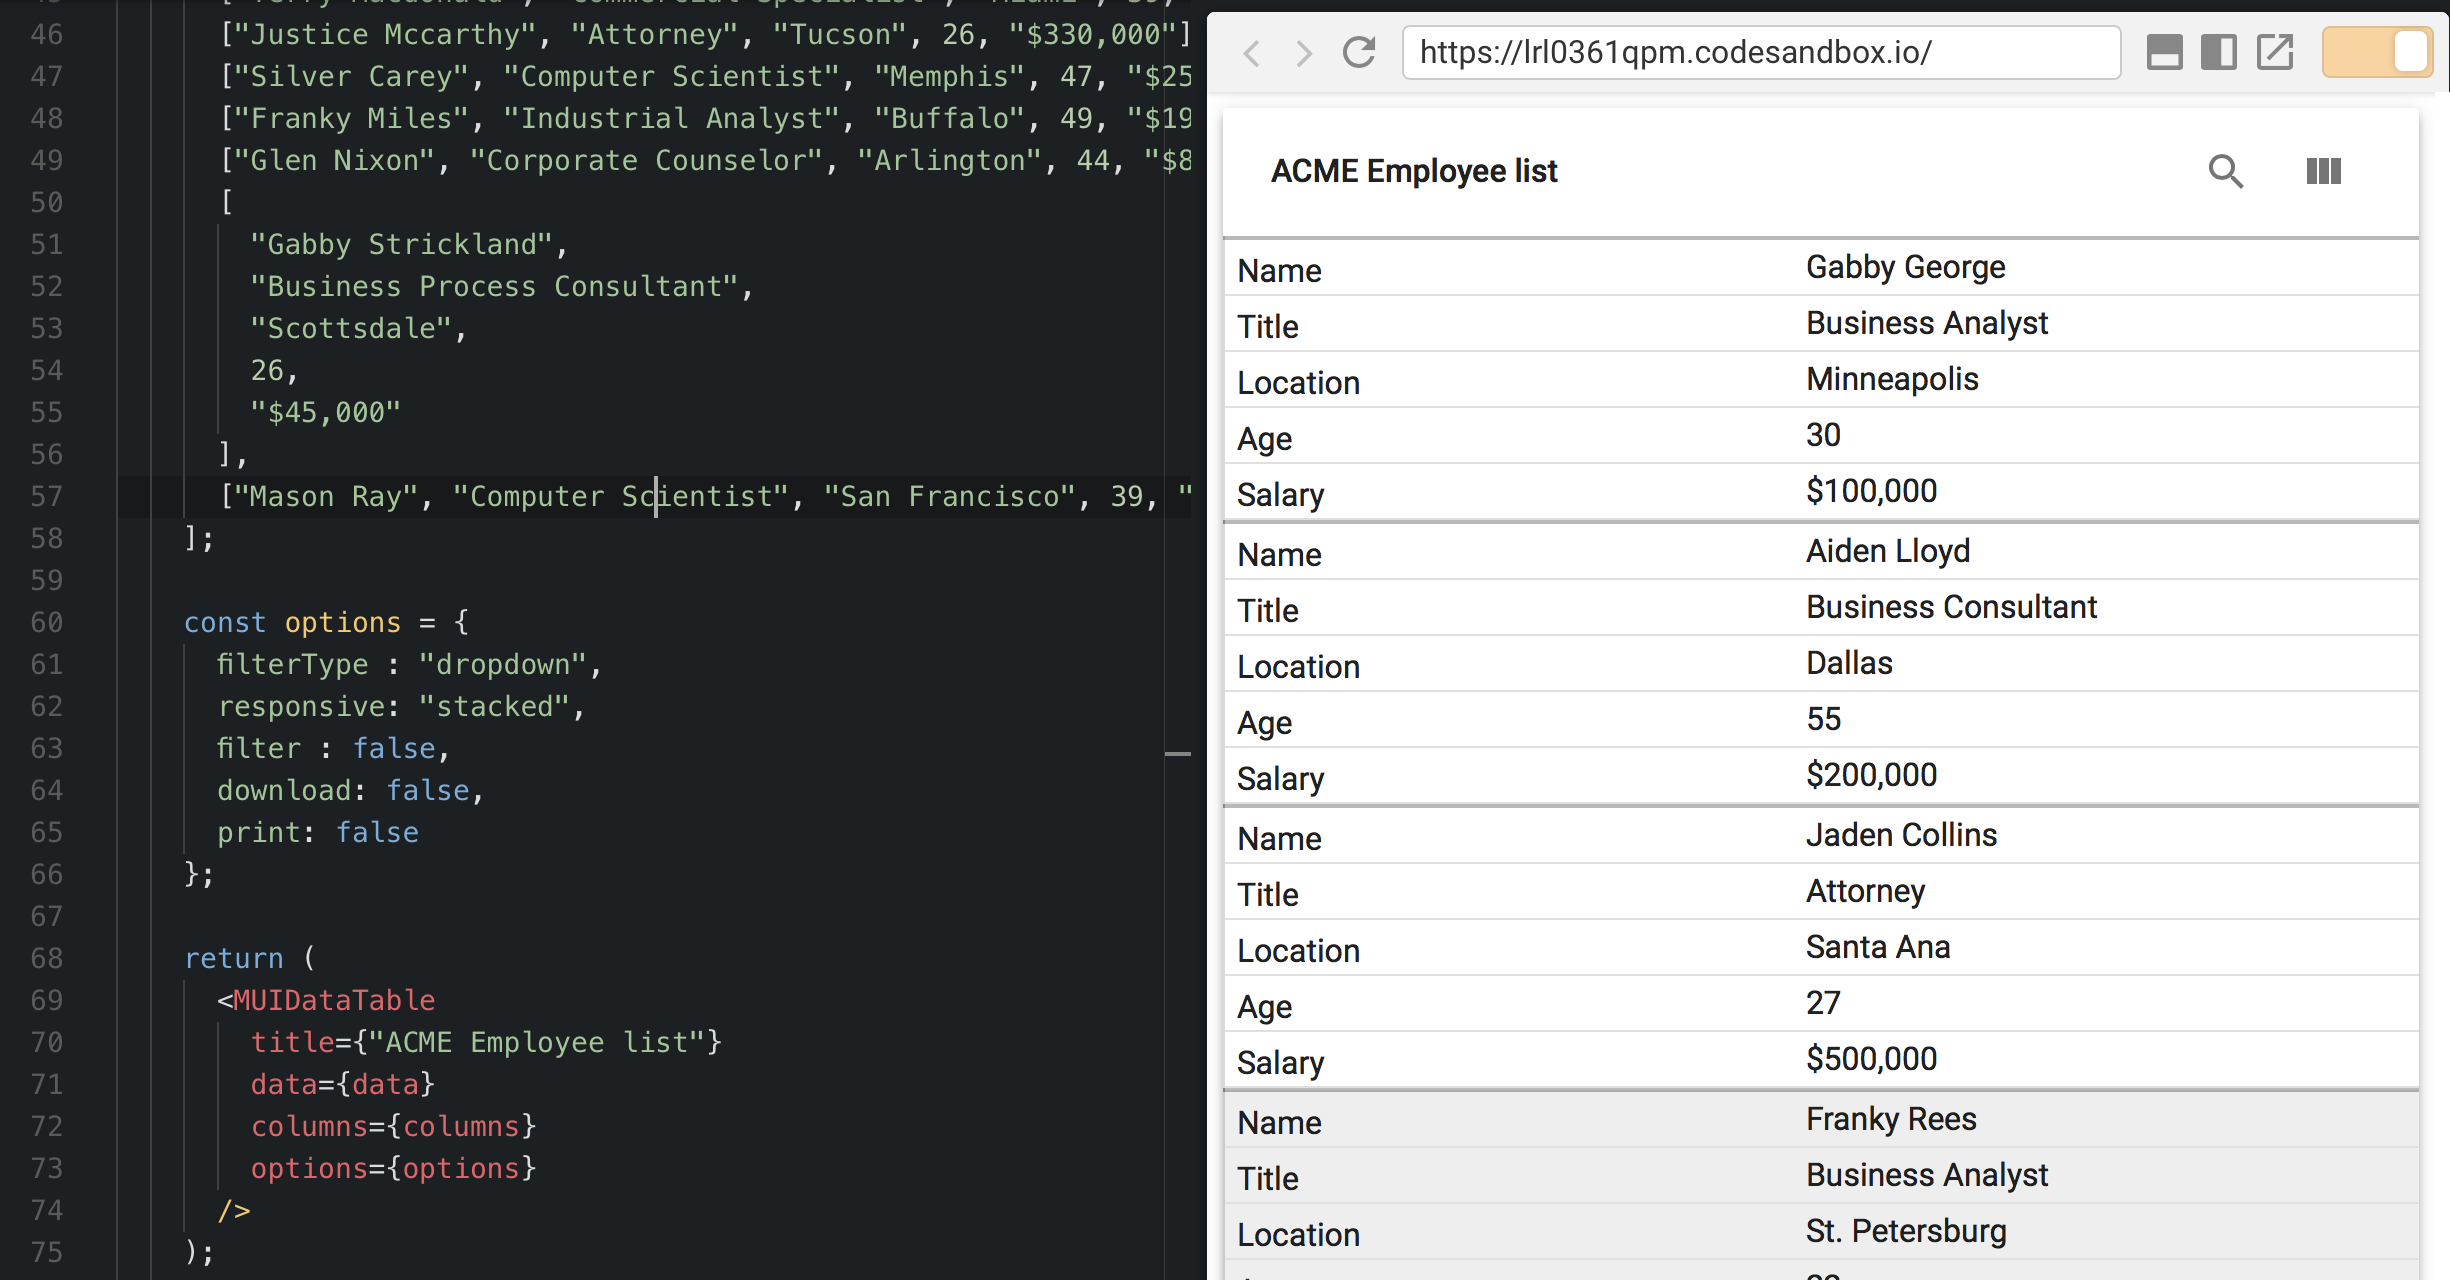Select the ACME Employee list title text

[x=1413, y=171]
